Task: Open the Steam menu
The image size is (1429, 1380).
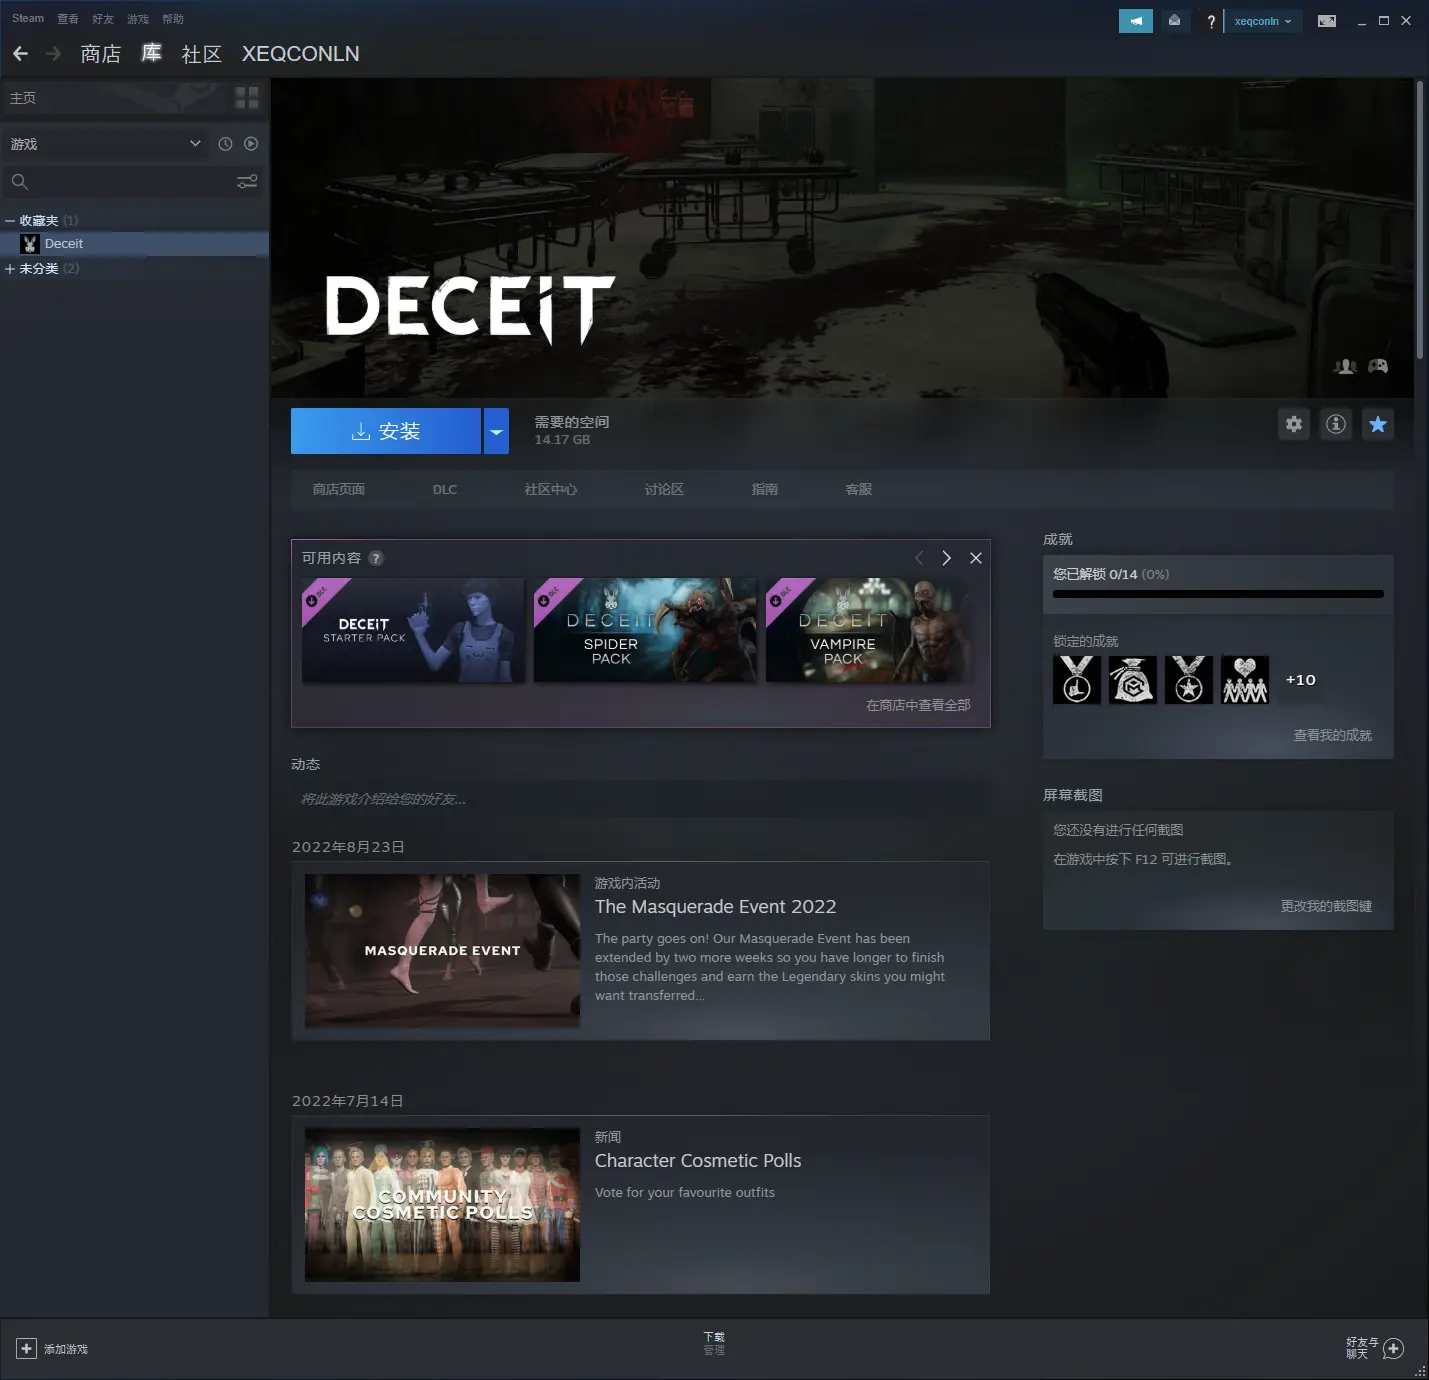Action: (28, 19)
